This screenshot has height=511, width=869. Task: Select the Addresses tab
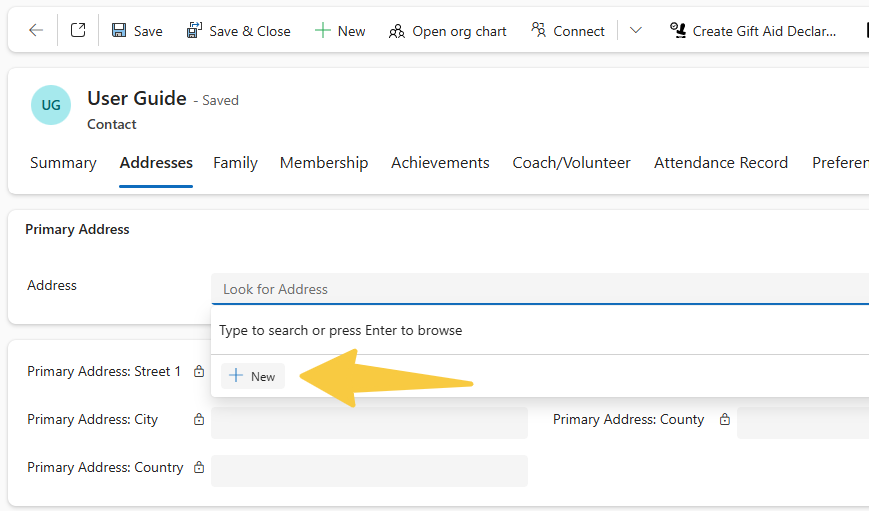(156, 163)
